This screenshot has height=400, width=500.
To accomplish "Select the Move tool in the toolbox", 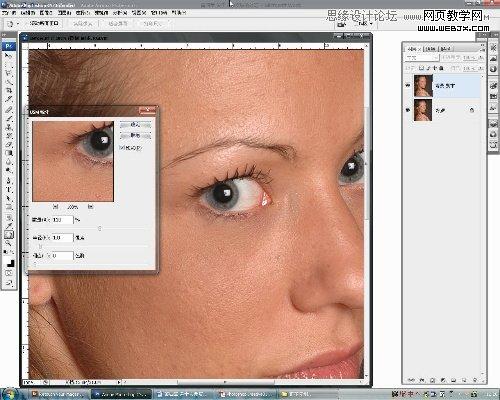I will pos(9,56).
